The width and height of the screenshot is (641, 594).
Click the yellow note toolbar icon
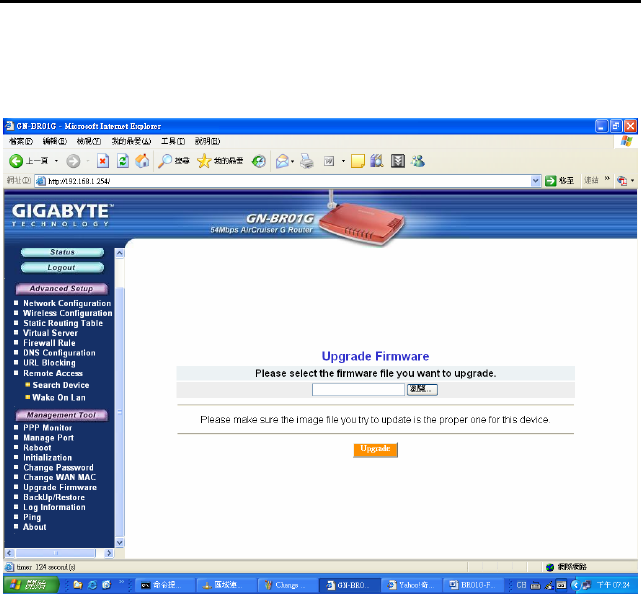tap(358, 161)
